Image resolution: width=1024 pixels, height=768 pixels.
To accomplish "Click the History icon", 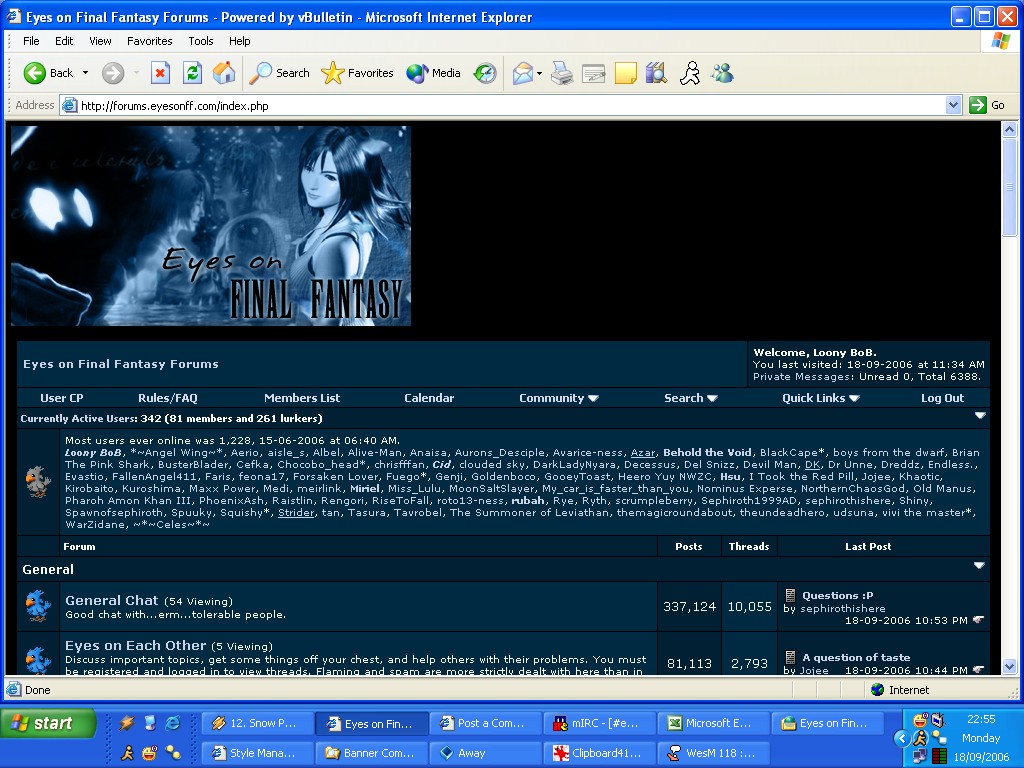I will click(x=485, y=72).
